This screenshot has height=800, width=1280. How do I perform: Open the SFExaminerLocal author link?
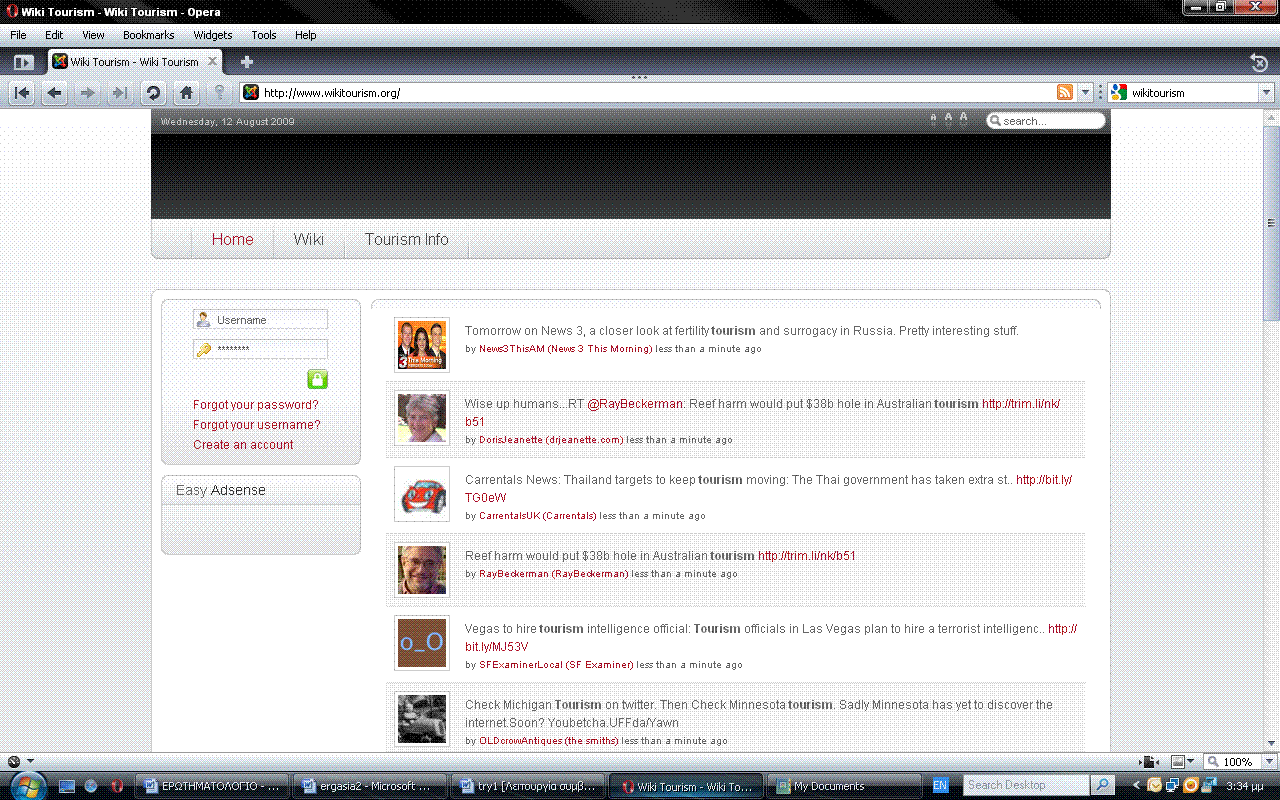[x=556, y=665]
